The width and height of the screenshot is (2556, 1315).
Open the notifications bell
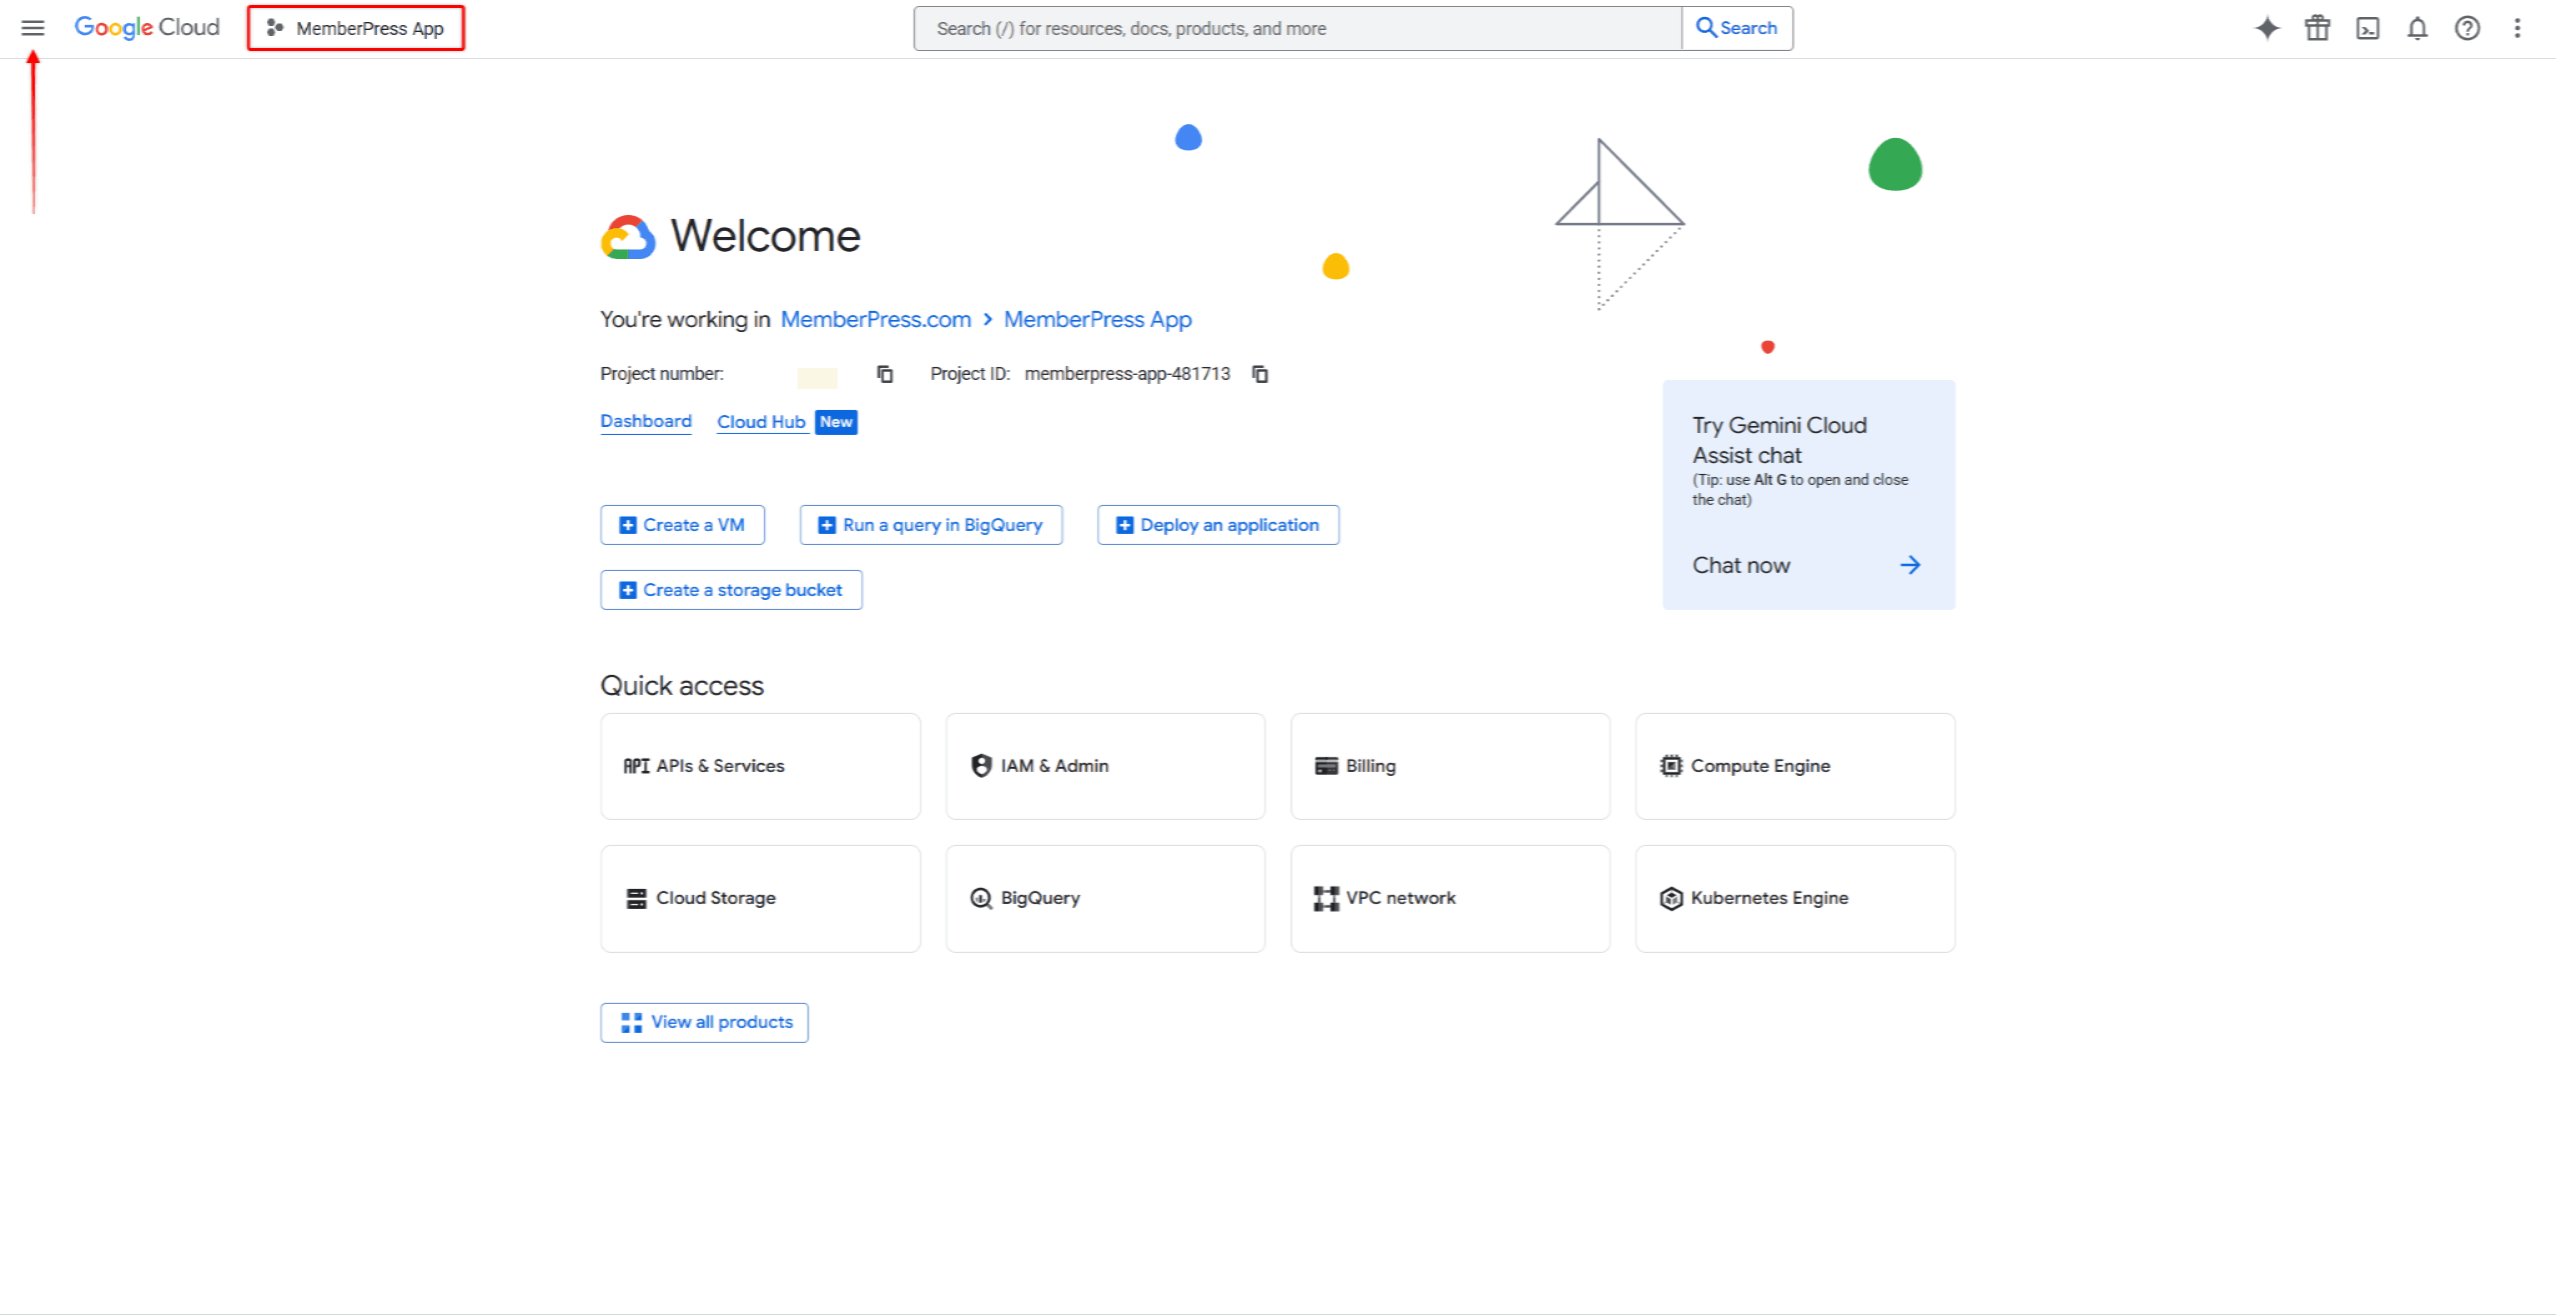2417,28
